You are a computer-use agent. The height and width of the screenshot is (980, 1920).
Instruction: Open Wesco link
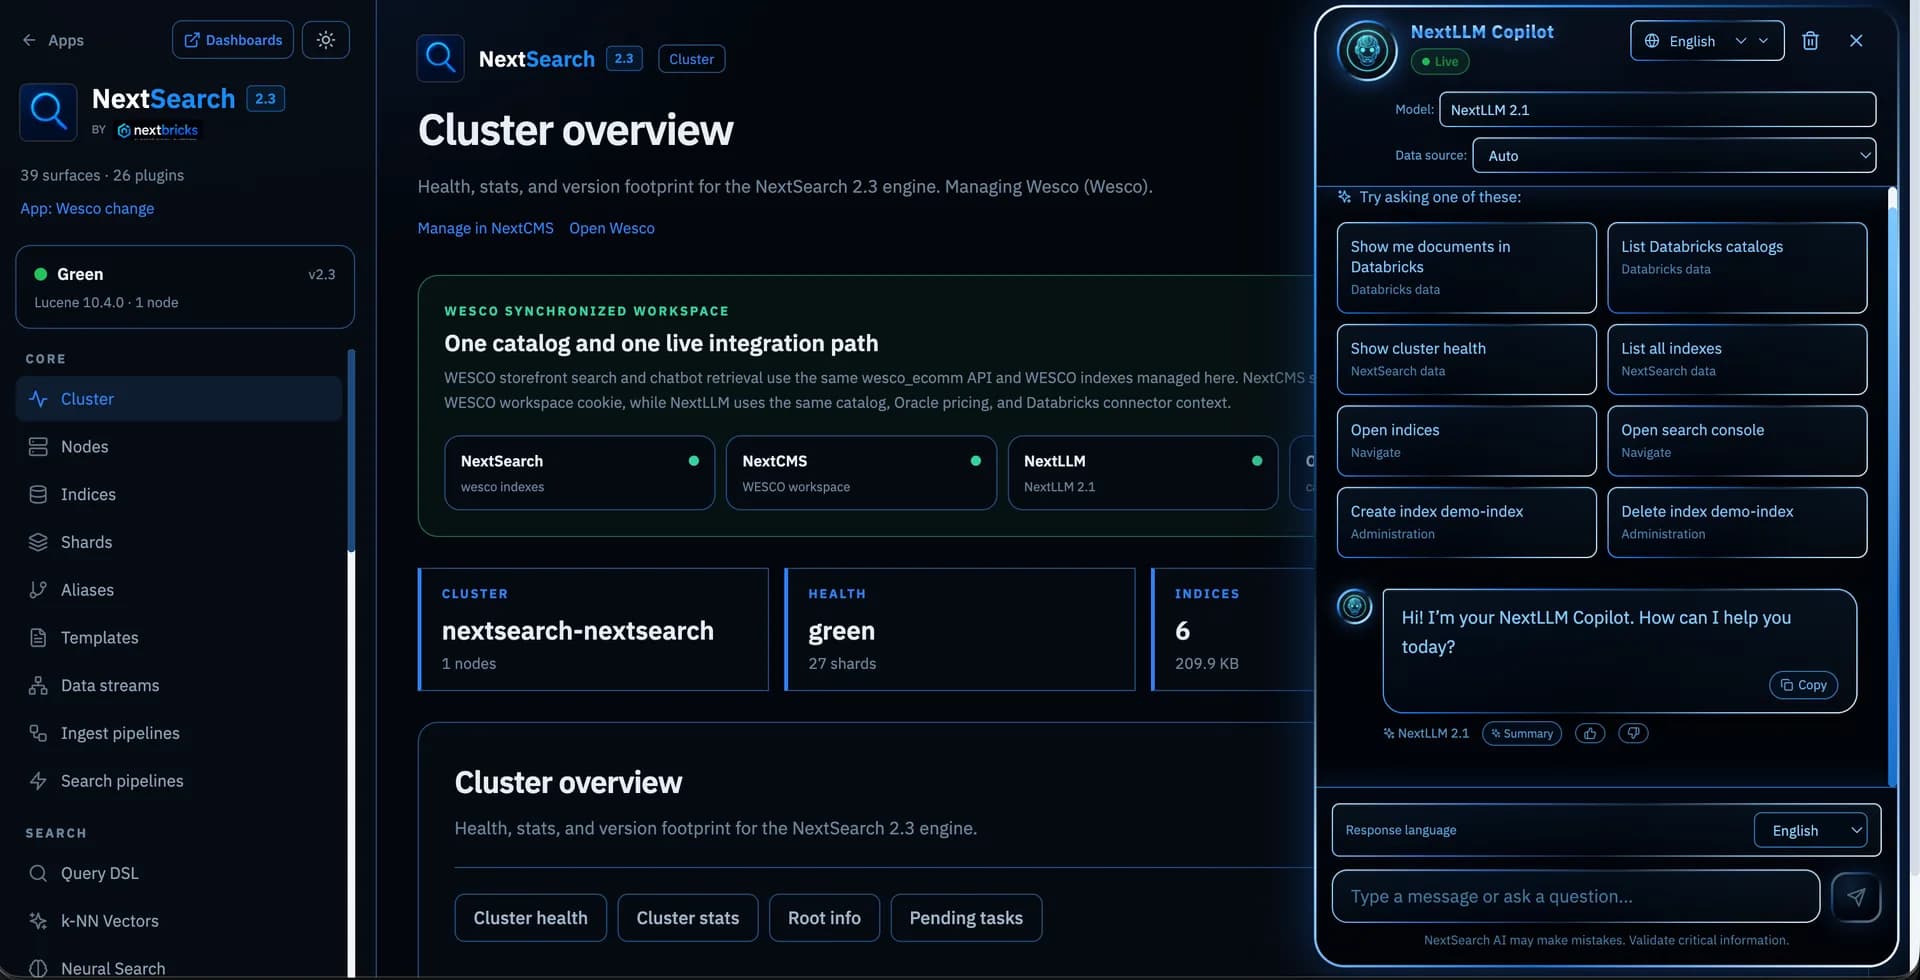pos(612,228)
